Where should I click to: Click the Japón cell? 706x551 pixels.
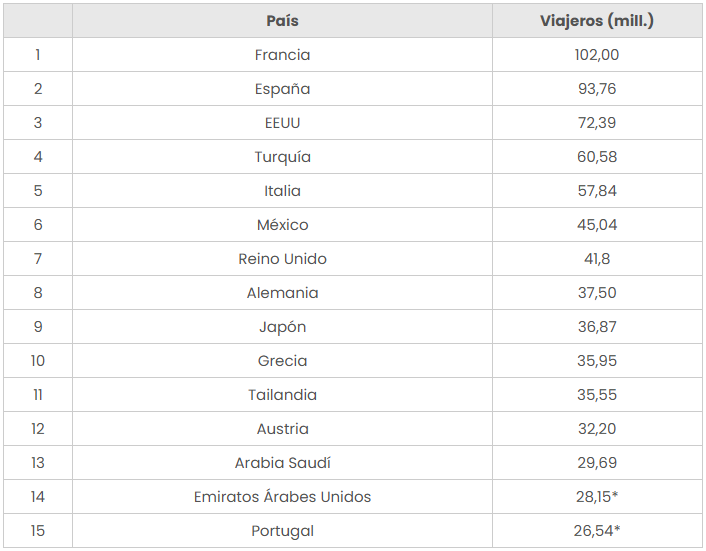(282, 327)
